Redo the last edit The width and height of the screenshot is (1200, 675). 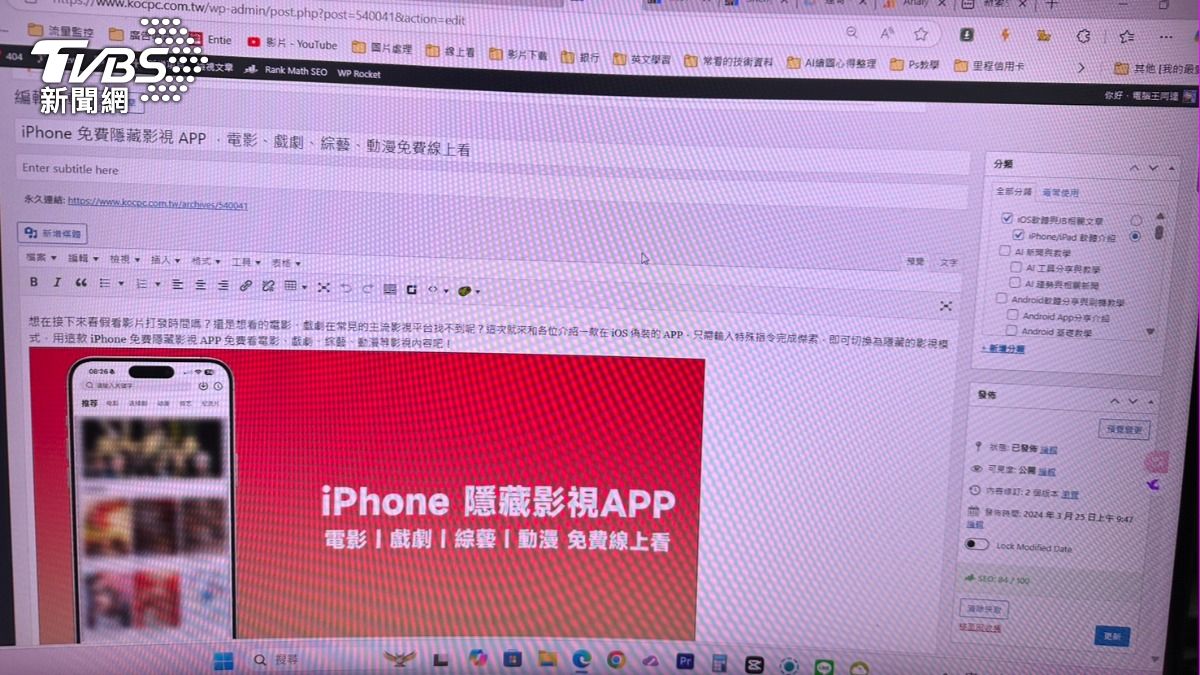pos(368,288)
